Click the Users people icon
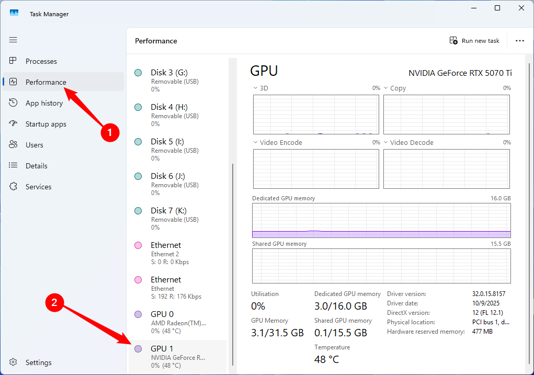The height and width of the screenshot is (375, 534). [x=13, y=144]
